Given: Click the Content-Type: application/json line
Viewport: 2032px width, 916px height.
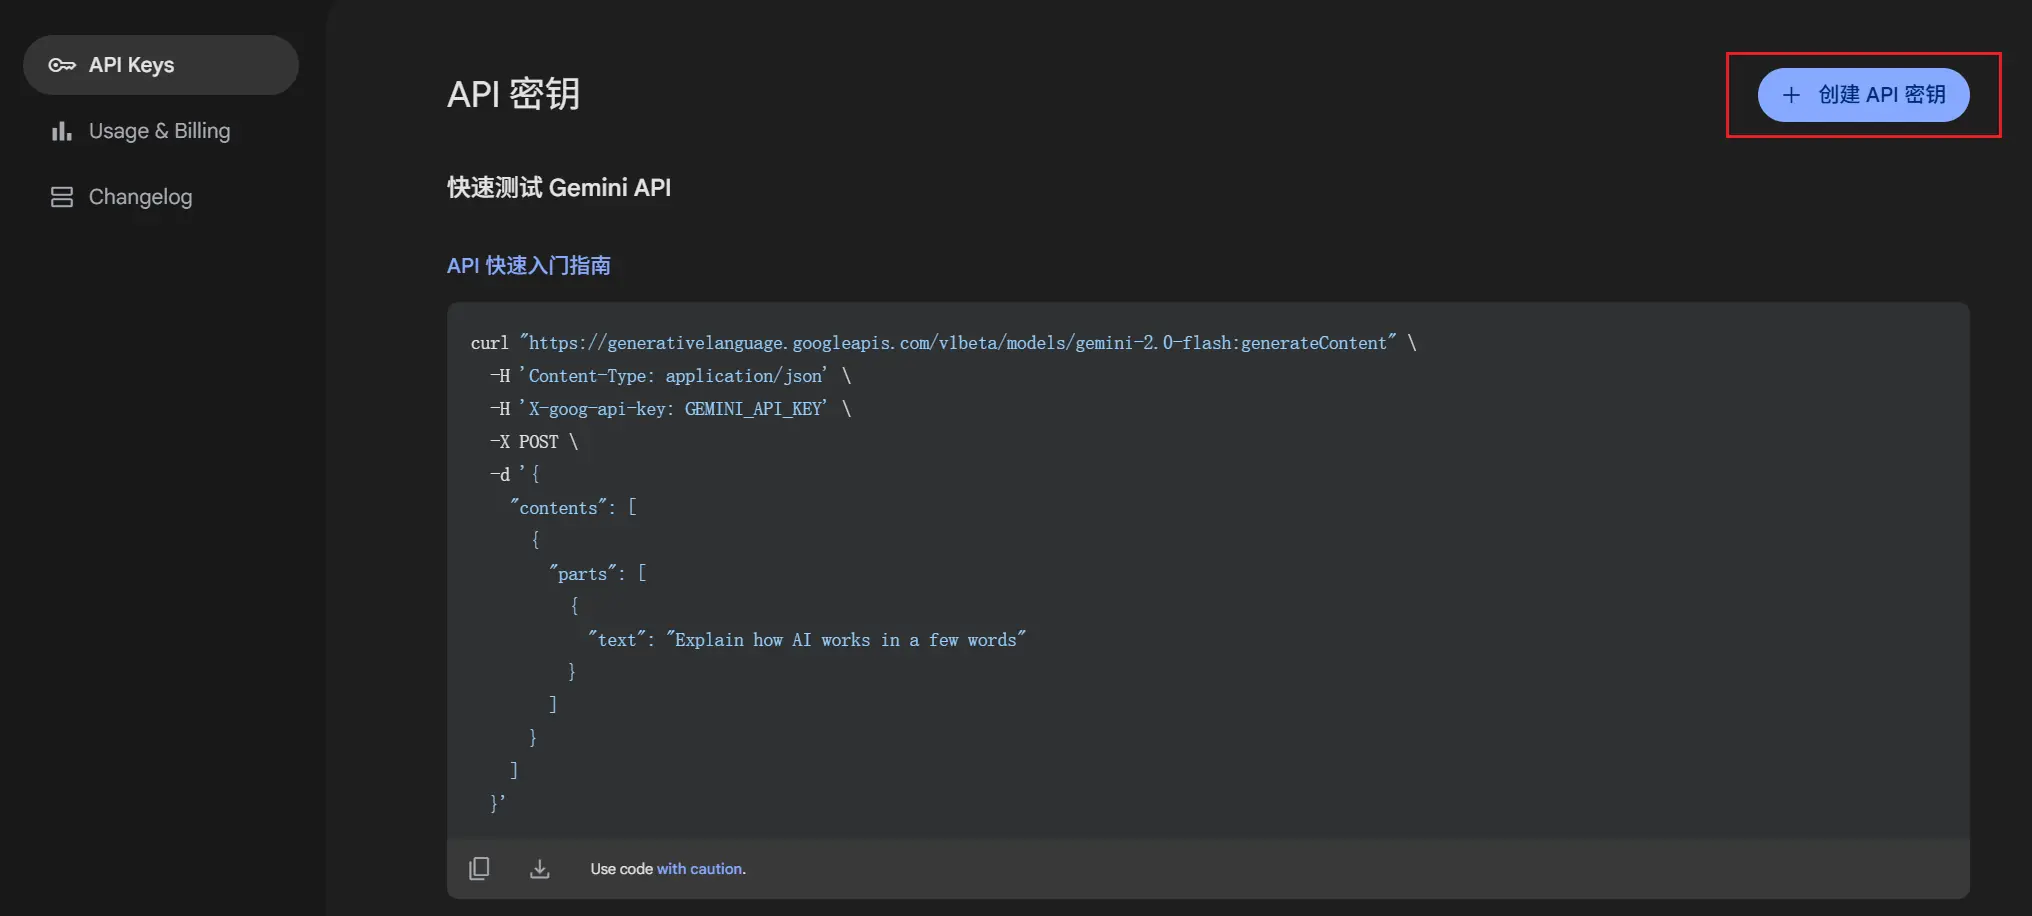Looking at the screenshot, I should tap(670, 376).
